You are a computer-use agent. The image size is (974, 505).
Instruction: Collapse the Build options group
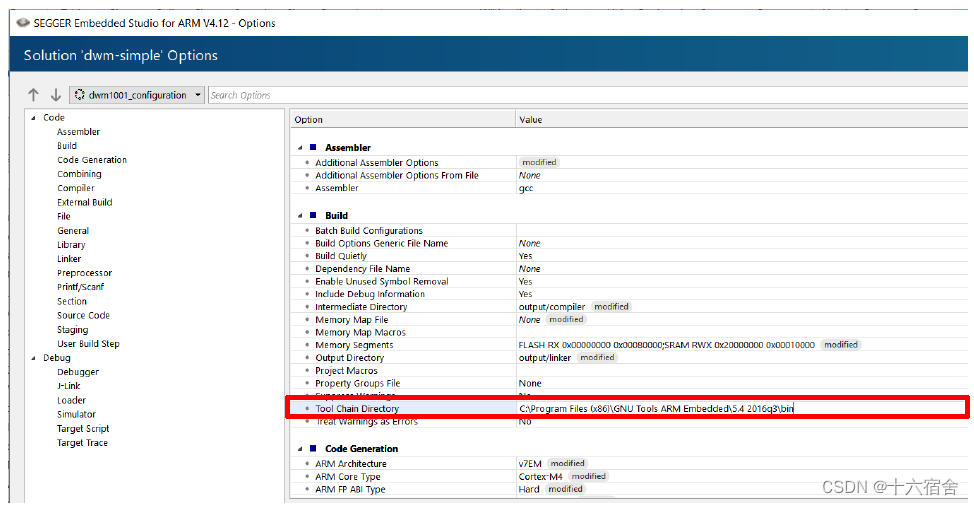click(x=301, y=216)
